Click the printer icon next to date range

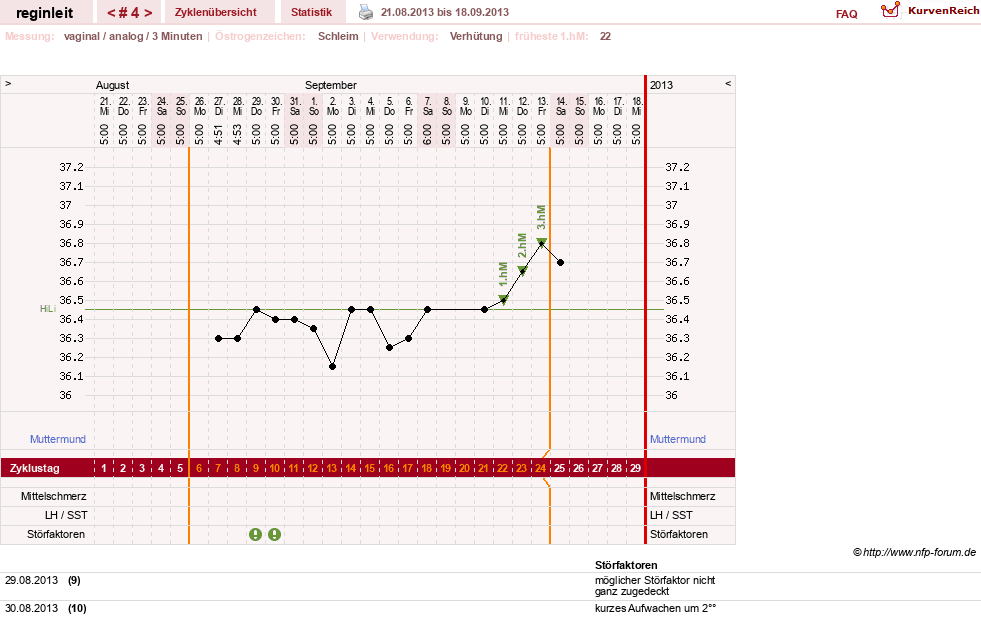coord(366,12)
